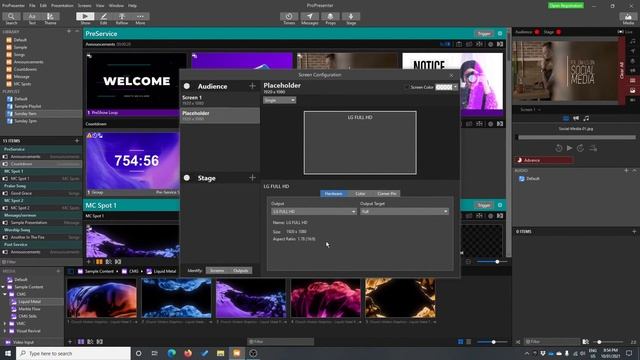Skip backward in media transport
Image resolution: width=640 pixels, height=360 pixels.
click(558, 148)
